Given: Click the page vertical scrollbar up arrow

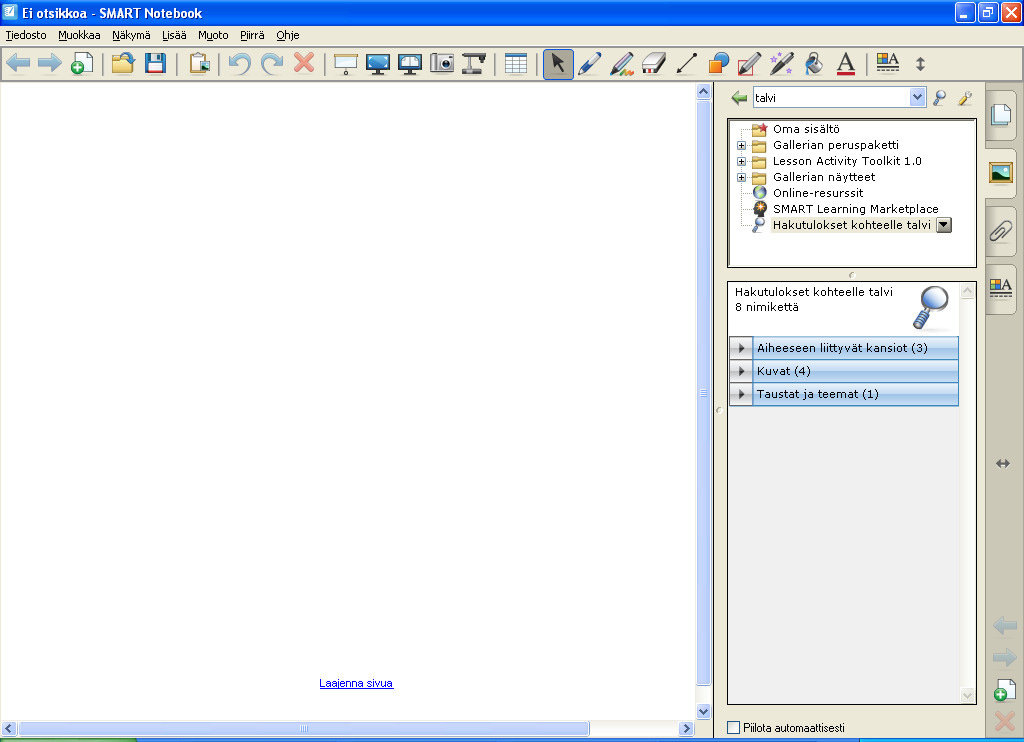Looking at the screenshot, I should click(x=703, y=91).
